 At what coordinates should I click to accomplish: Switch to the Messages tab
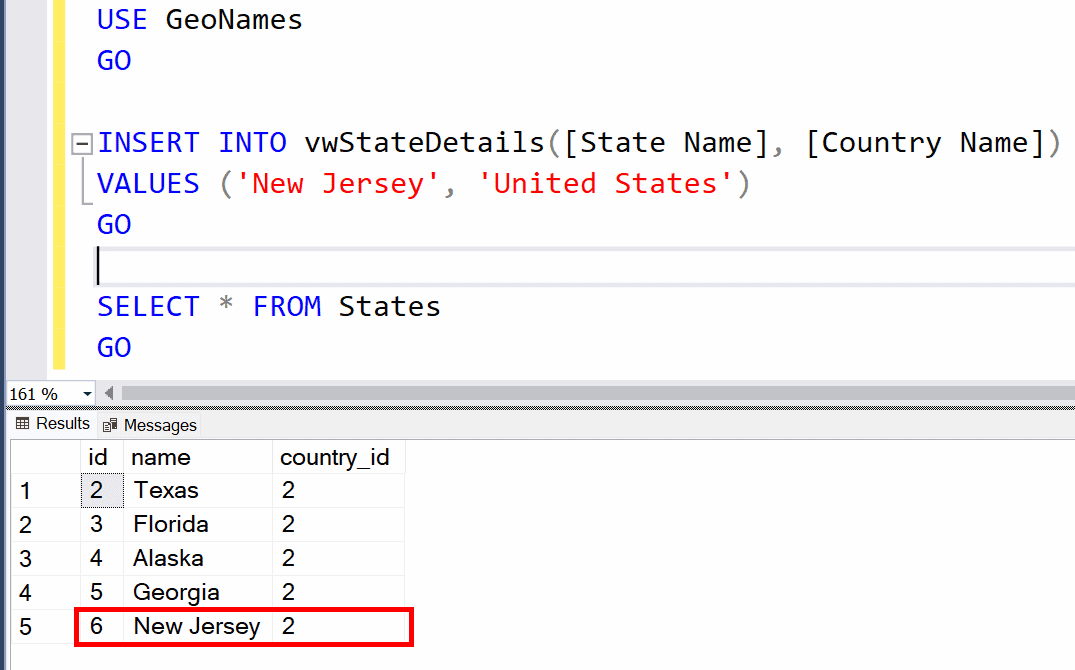pos(150,423)
